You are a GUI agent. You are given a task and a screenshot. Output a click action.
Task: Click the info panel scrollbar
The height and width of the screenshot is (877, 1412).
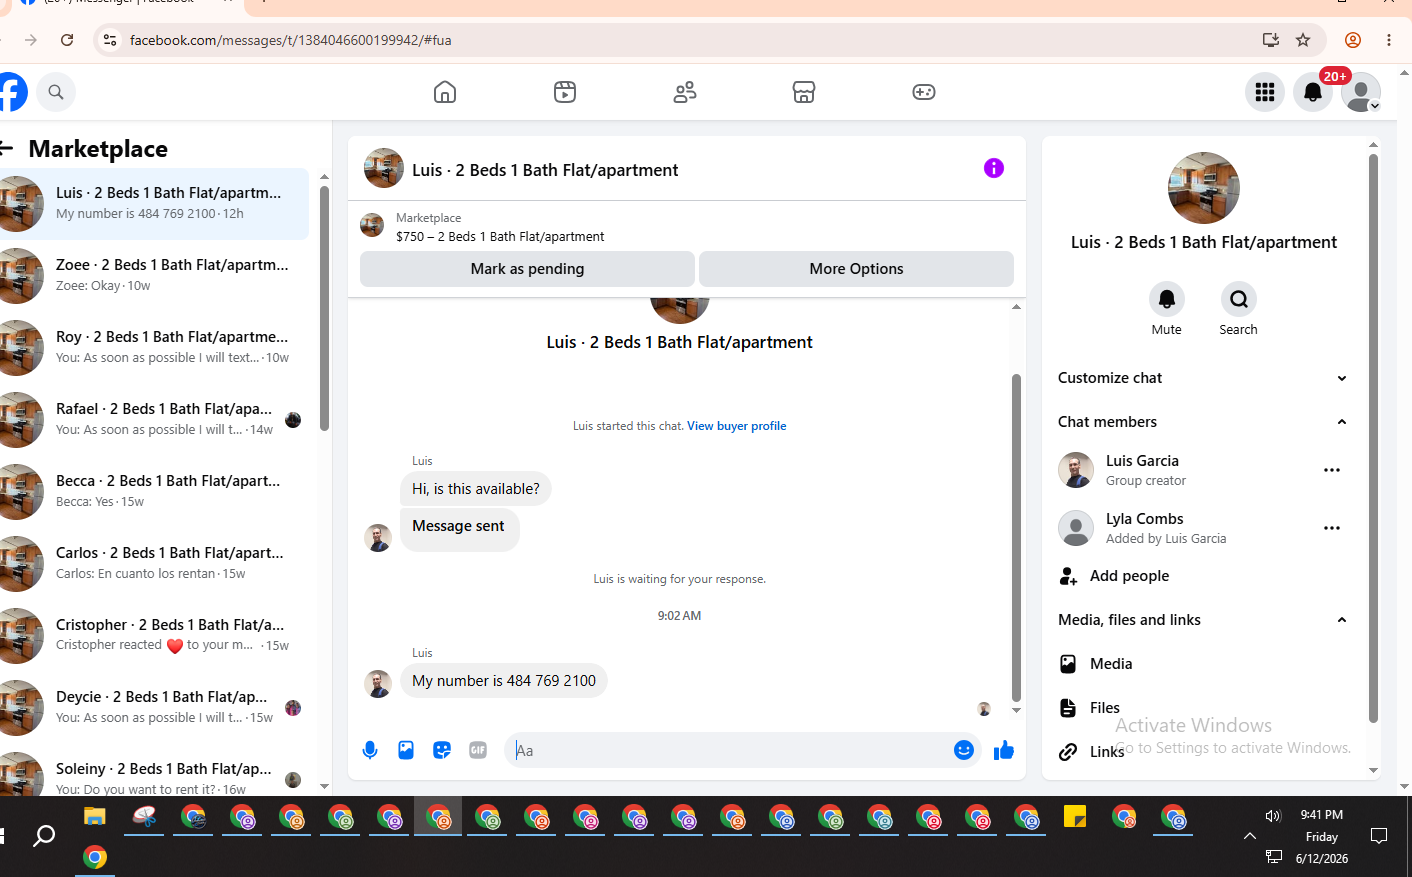click(1373, 438)
